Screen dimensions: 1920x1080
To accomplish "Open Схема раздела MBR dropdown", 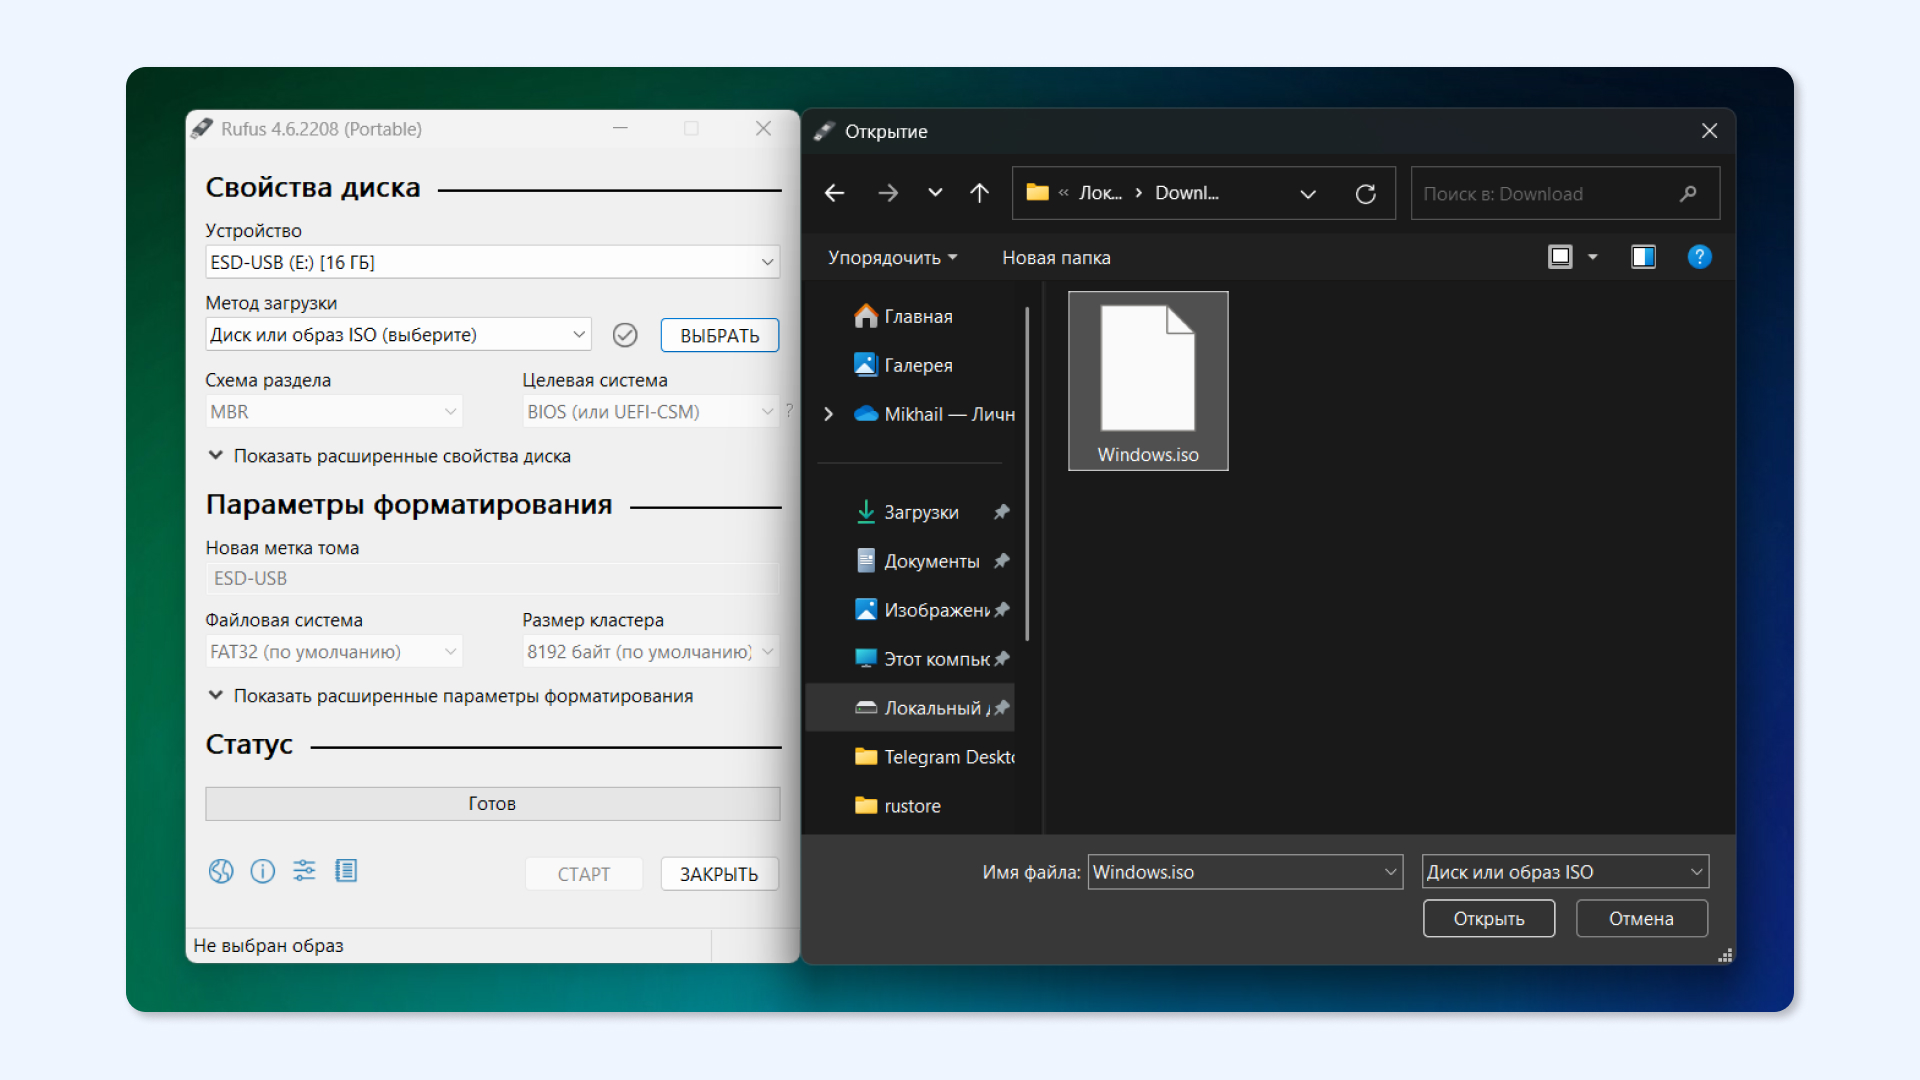I will click(x=334, y=412).
